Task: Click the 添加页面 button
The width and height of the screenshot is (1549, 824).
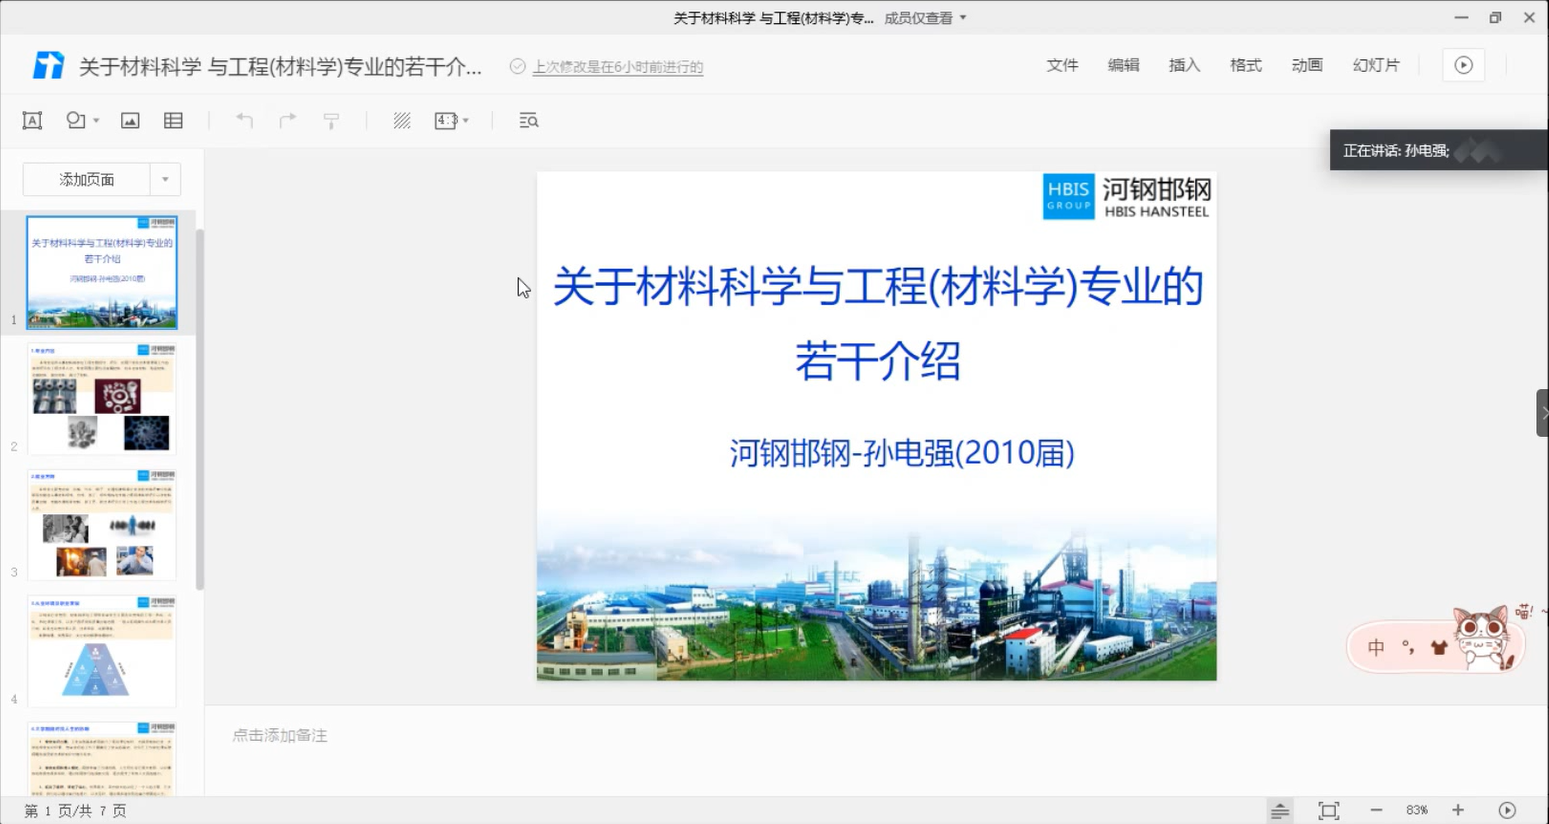Action: pos(87,180)
